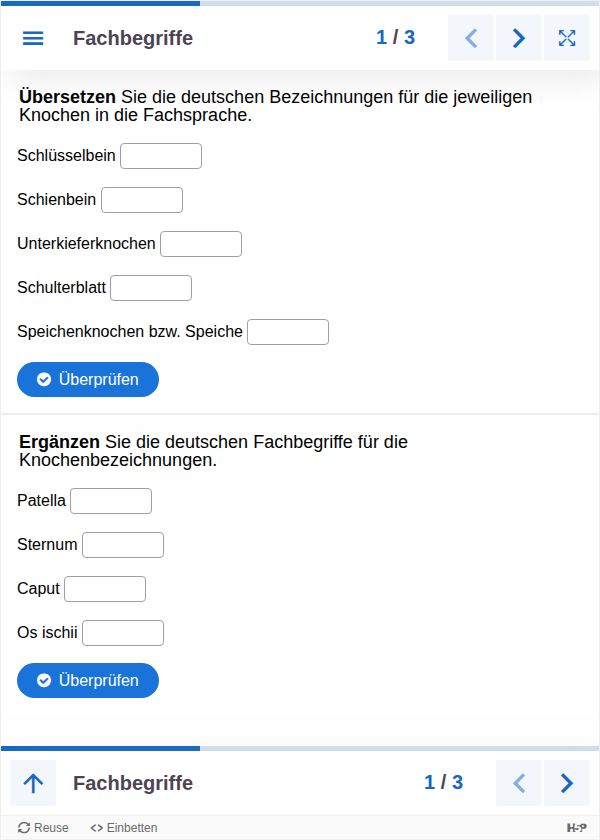
Task: Select the Schienbein input box
Action: tap(142, 200)
